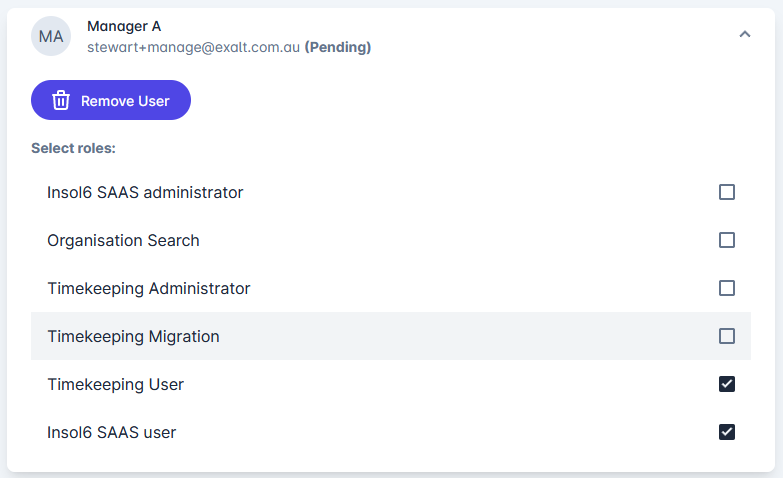Screen dimensions: 783x478
Task: Tick the Timekeeping Administrator checkbox
Action: [727, 288]
